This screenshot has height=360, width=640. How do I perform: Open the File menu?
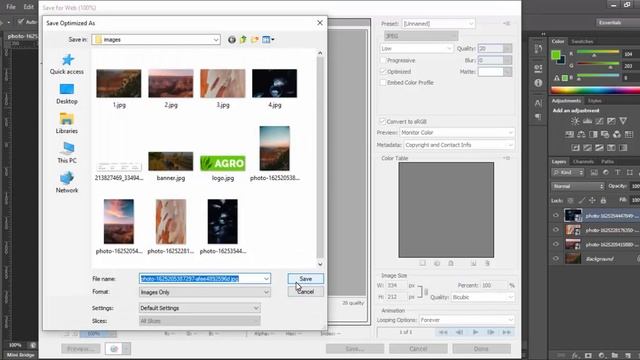pos(11,7)
